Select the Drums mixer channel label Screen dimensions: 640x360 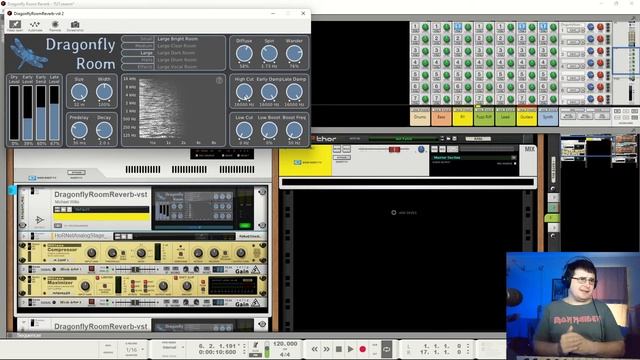[420, 117]
